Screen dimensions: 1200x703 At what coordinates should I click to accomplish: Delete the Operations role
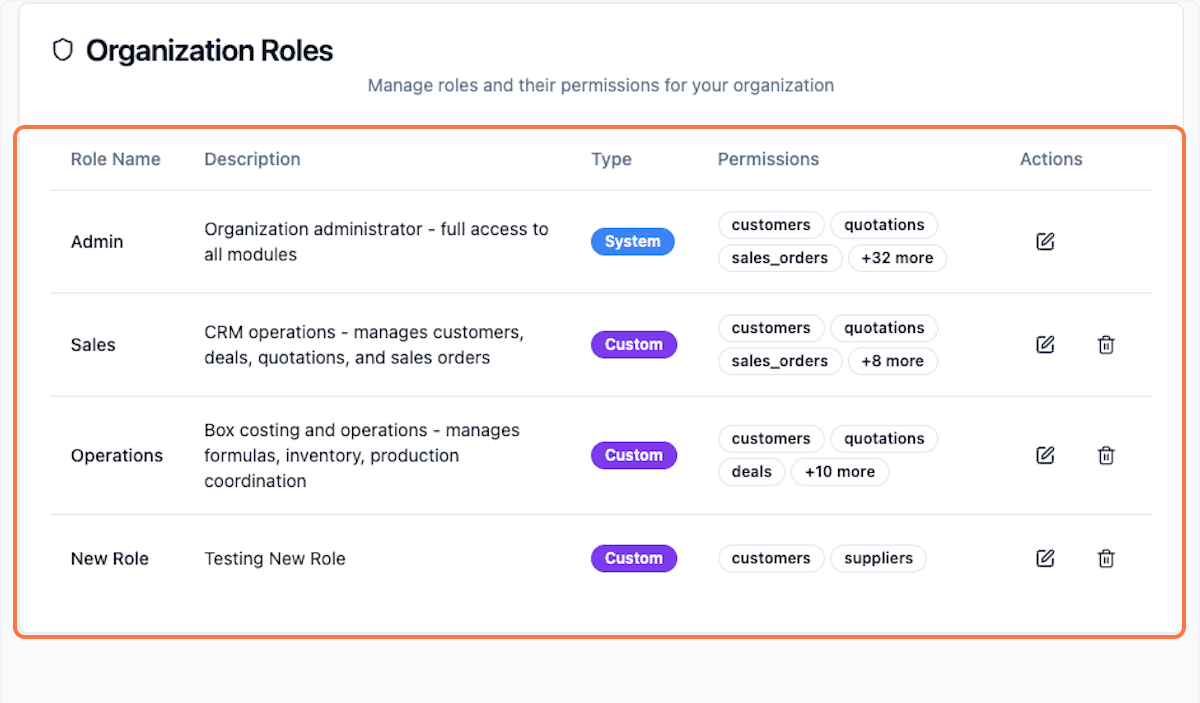1106,455
